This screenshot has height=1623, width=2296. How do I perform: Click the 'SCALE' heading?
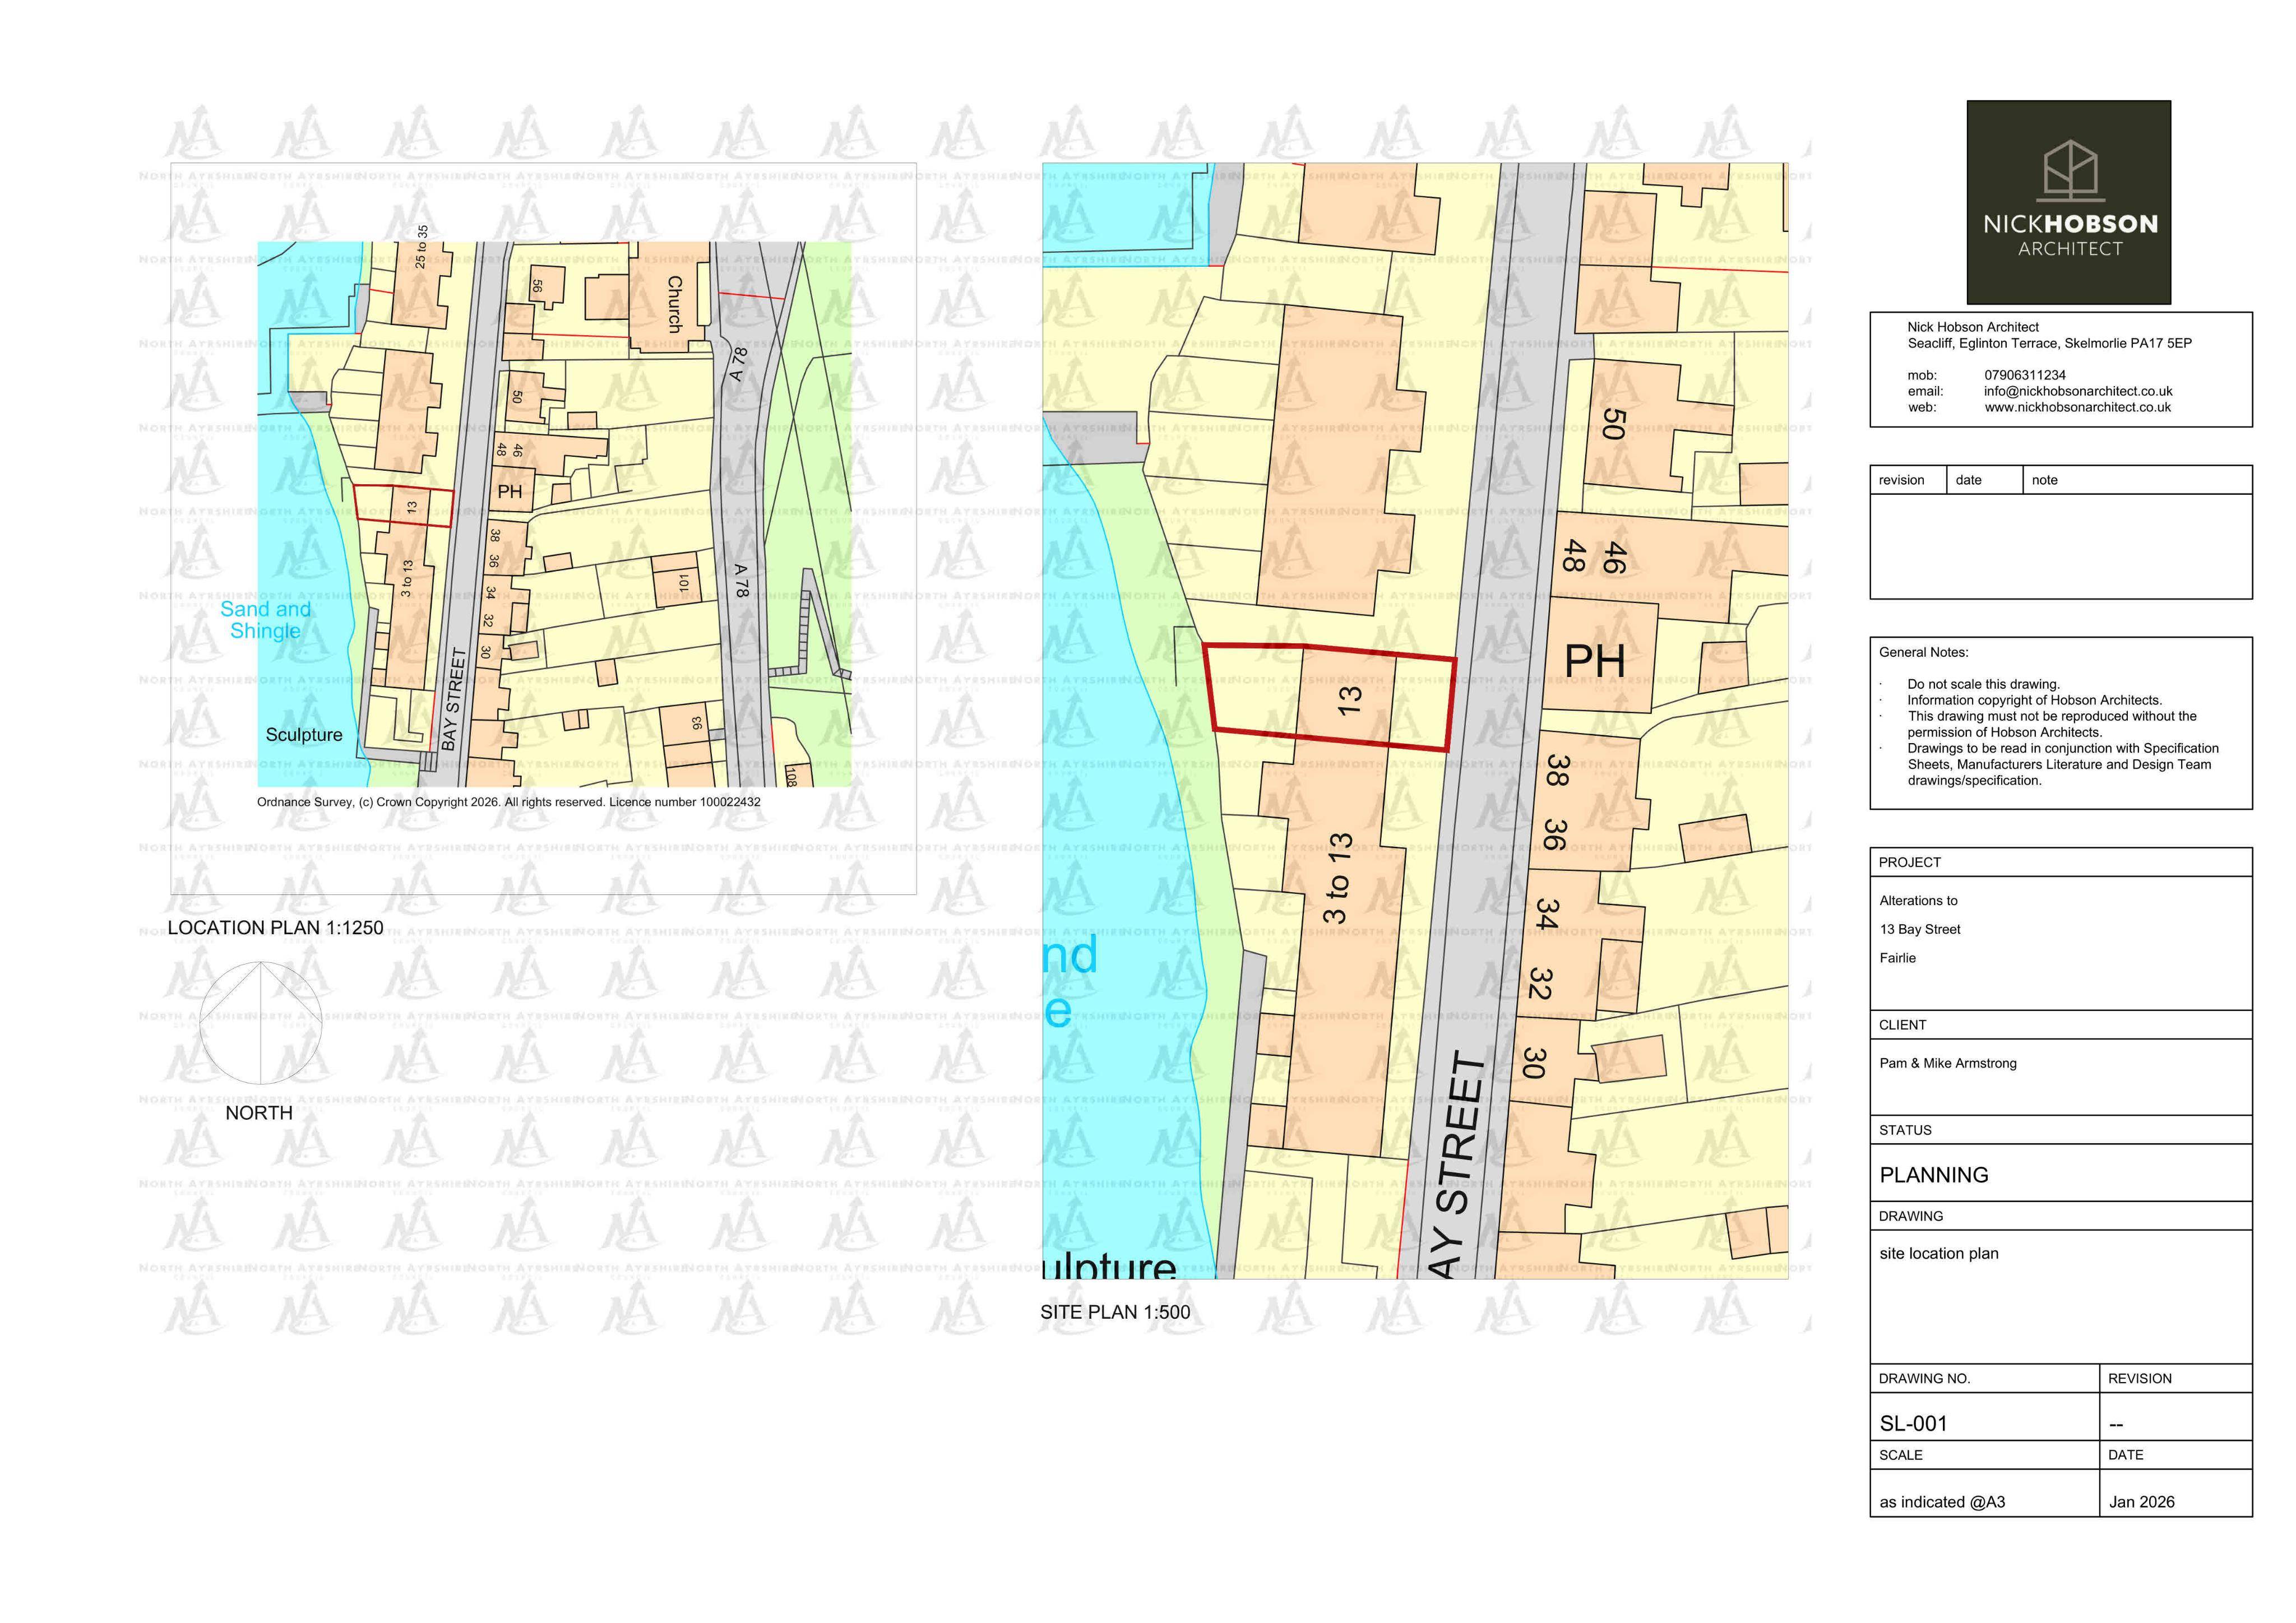click(x=1900, y=1455)
